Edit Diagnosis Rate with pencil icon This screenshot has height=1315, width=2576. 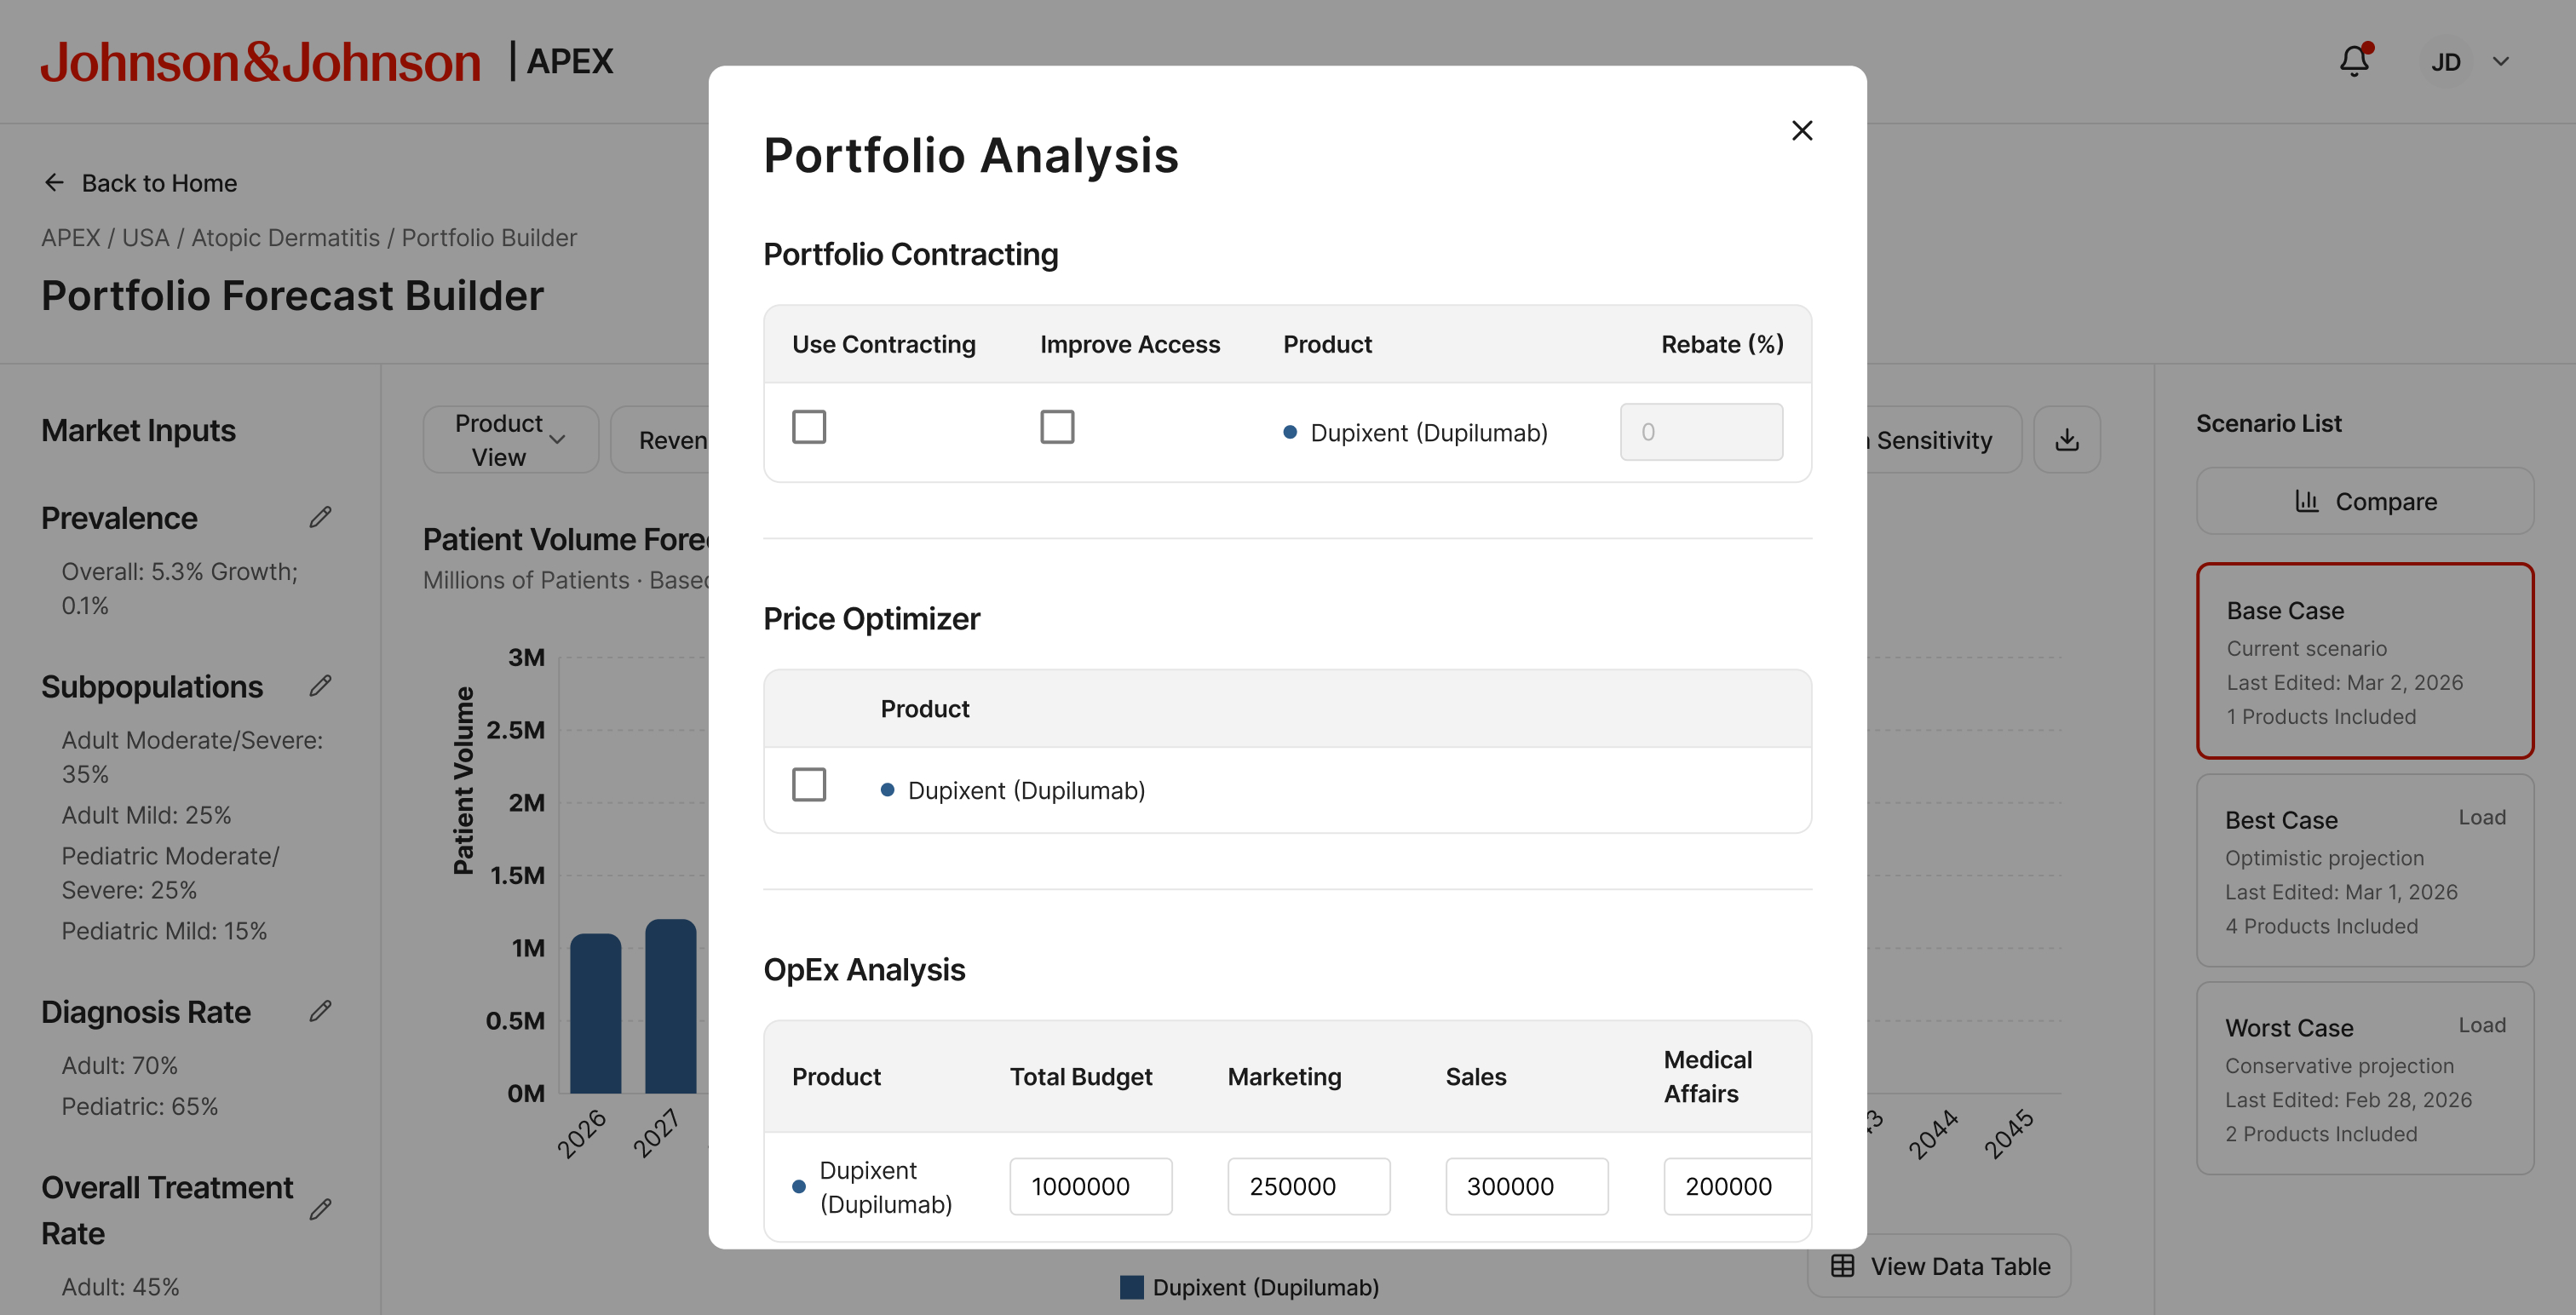pos(320,1011)
